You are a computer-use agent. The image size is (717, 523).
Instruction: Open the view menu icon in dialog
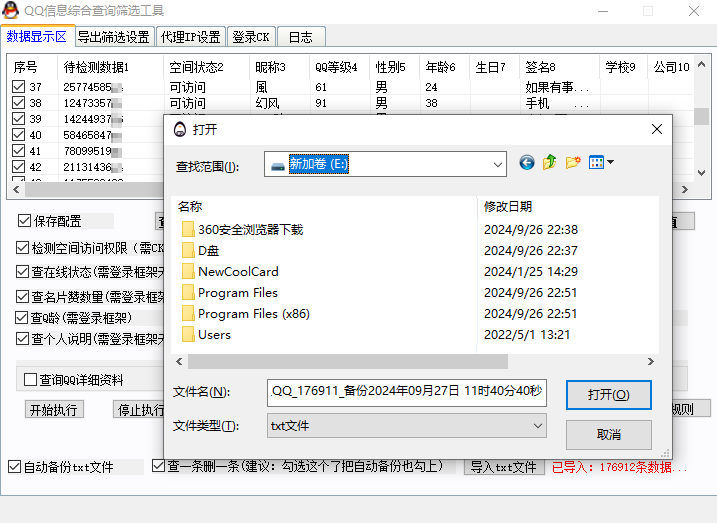[601, 163]
